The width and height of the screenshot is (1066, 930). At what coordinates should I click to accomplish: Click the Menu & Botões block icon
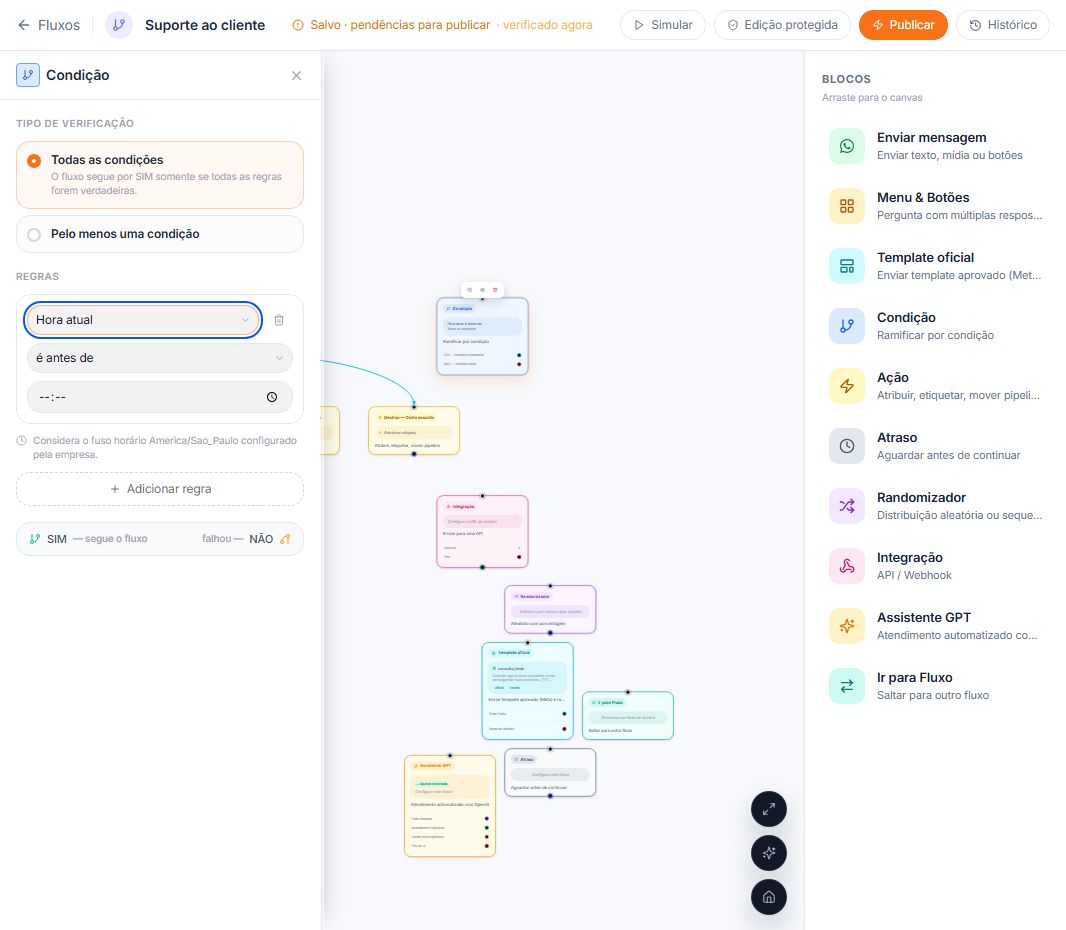[846, 206]
